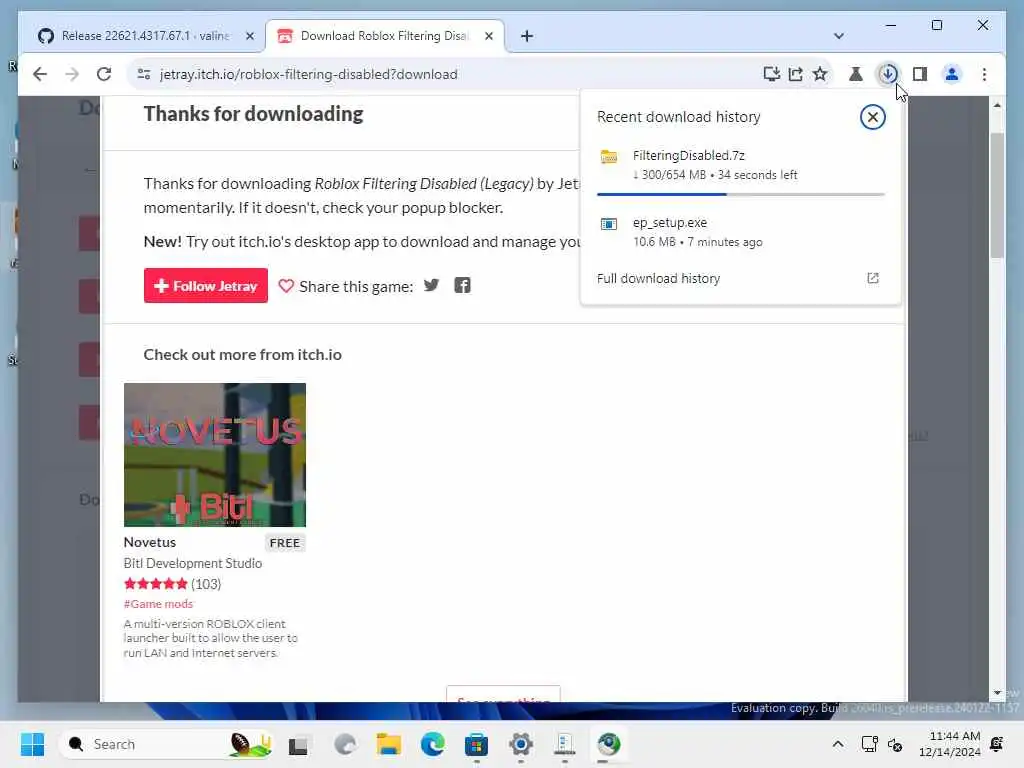Click the install app icon in address bar

coord(771,74)
